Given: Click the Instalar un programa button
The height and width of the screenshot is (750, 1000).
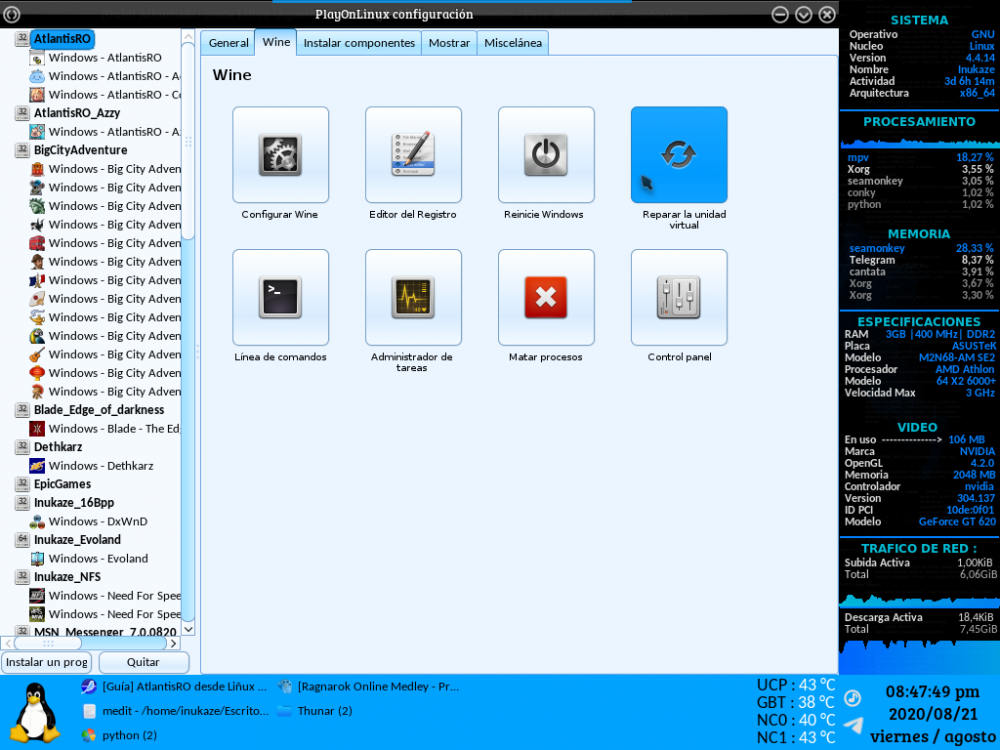Looking at the screenshot, I should click(48, 662).
